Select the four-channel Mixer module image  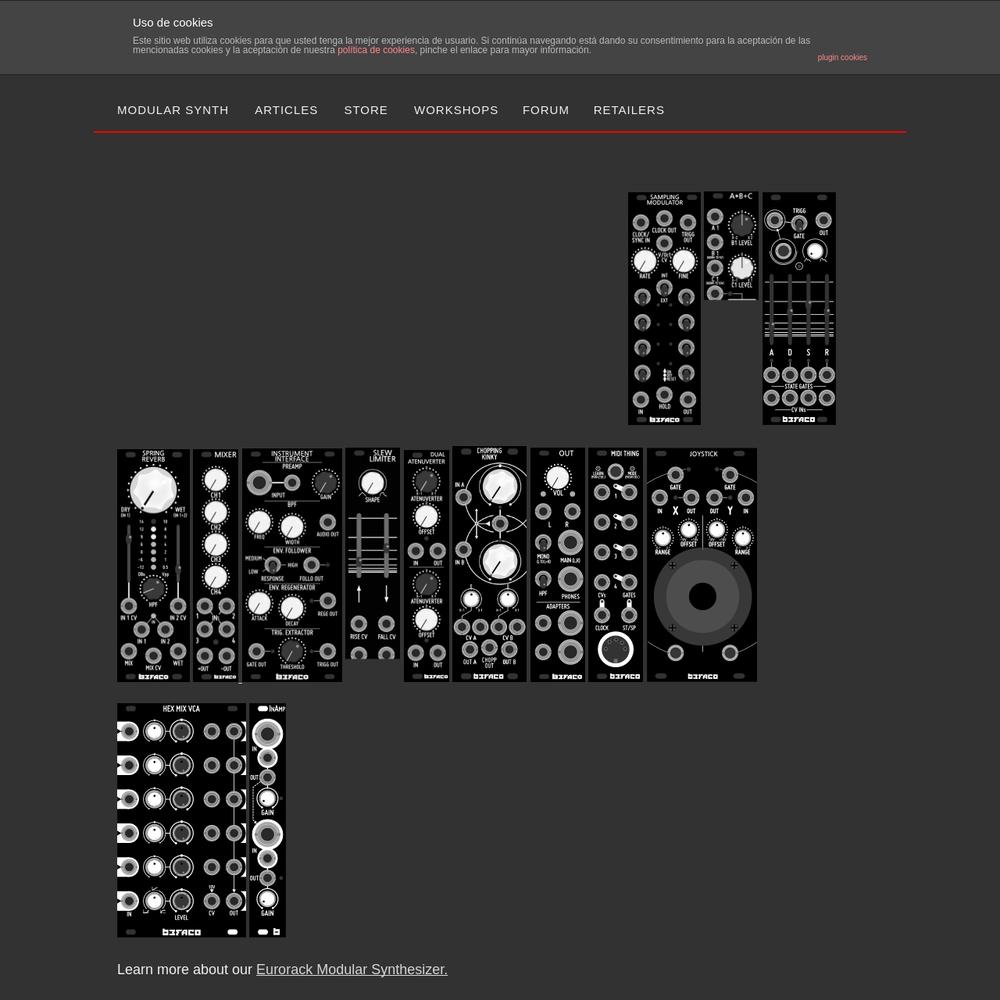[x=216, y=565]
